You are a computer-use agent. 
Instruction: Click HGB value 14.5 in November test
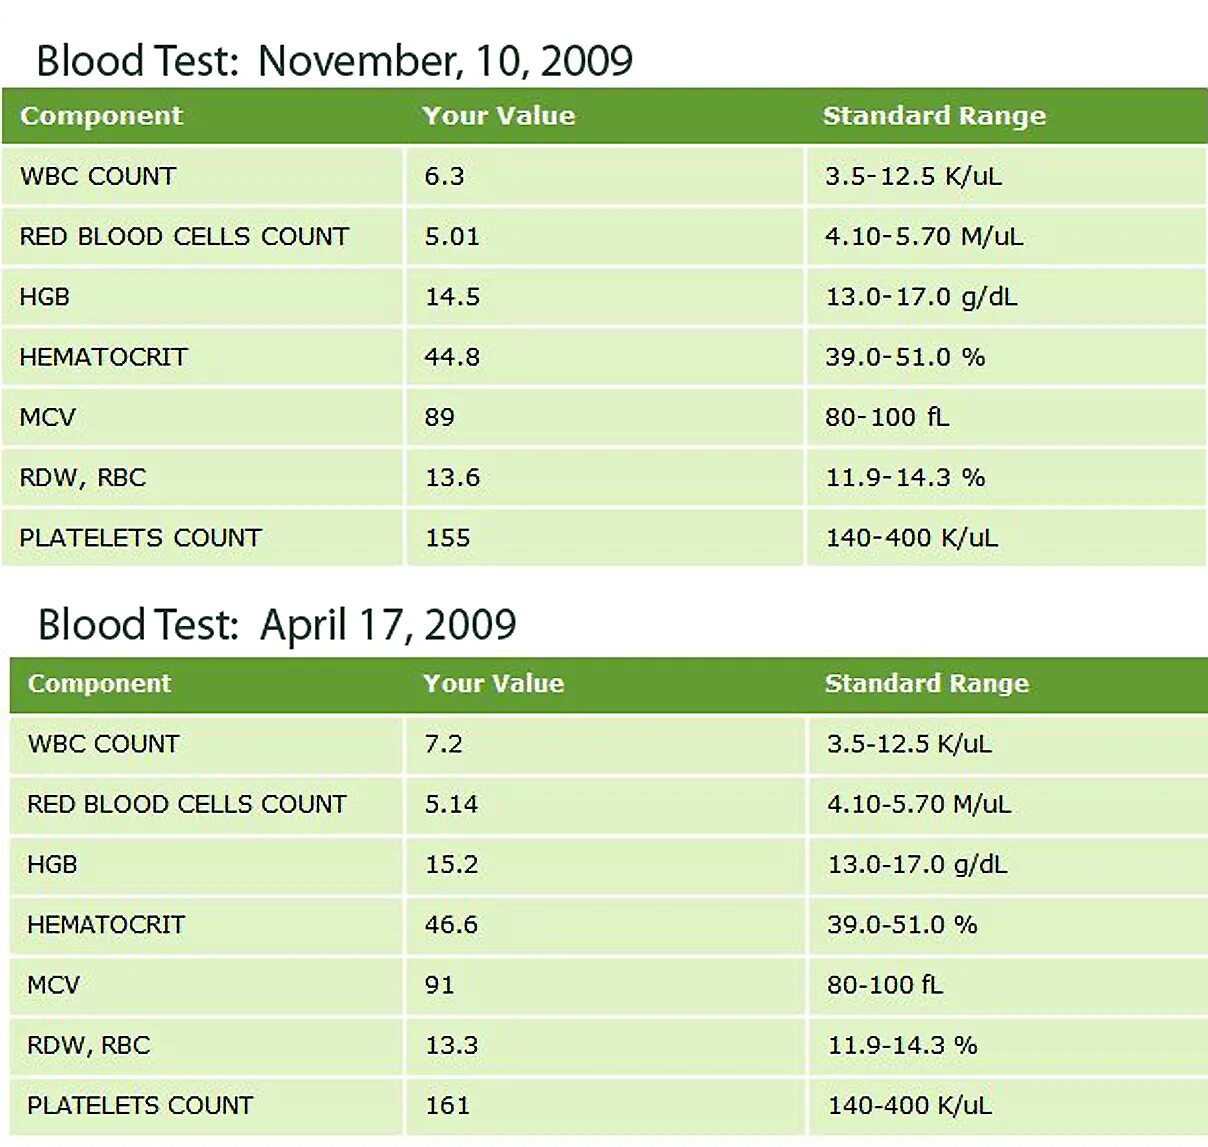pyautogui.click(x=452, y=297)
